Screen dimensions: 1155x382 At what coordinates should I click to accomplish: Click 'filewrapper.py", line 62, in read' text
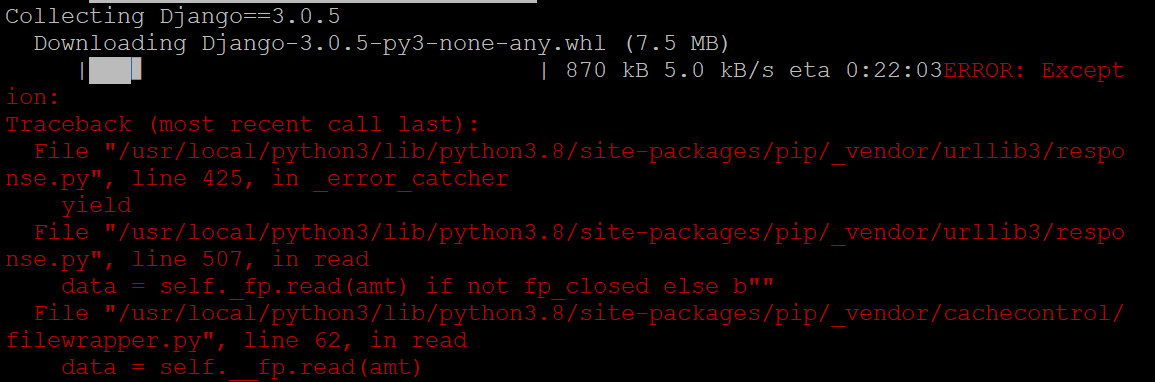(236, 340)
